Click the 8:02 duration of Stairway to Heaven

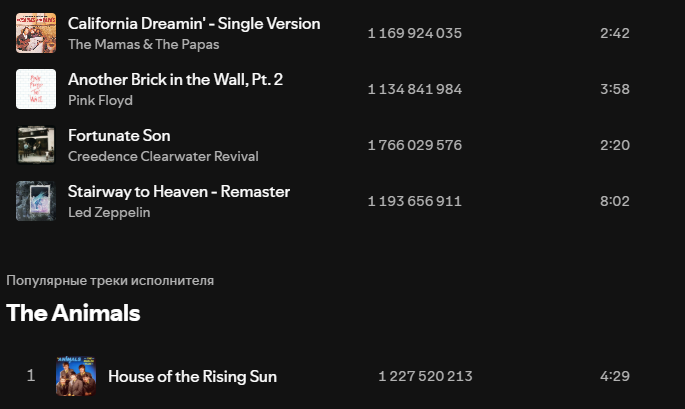tap(615, 201)
